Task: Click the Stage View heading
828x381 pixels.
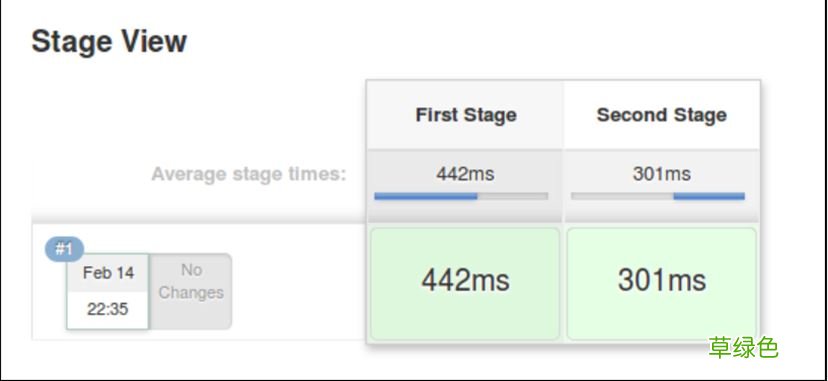Action: 109,42
